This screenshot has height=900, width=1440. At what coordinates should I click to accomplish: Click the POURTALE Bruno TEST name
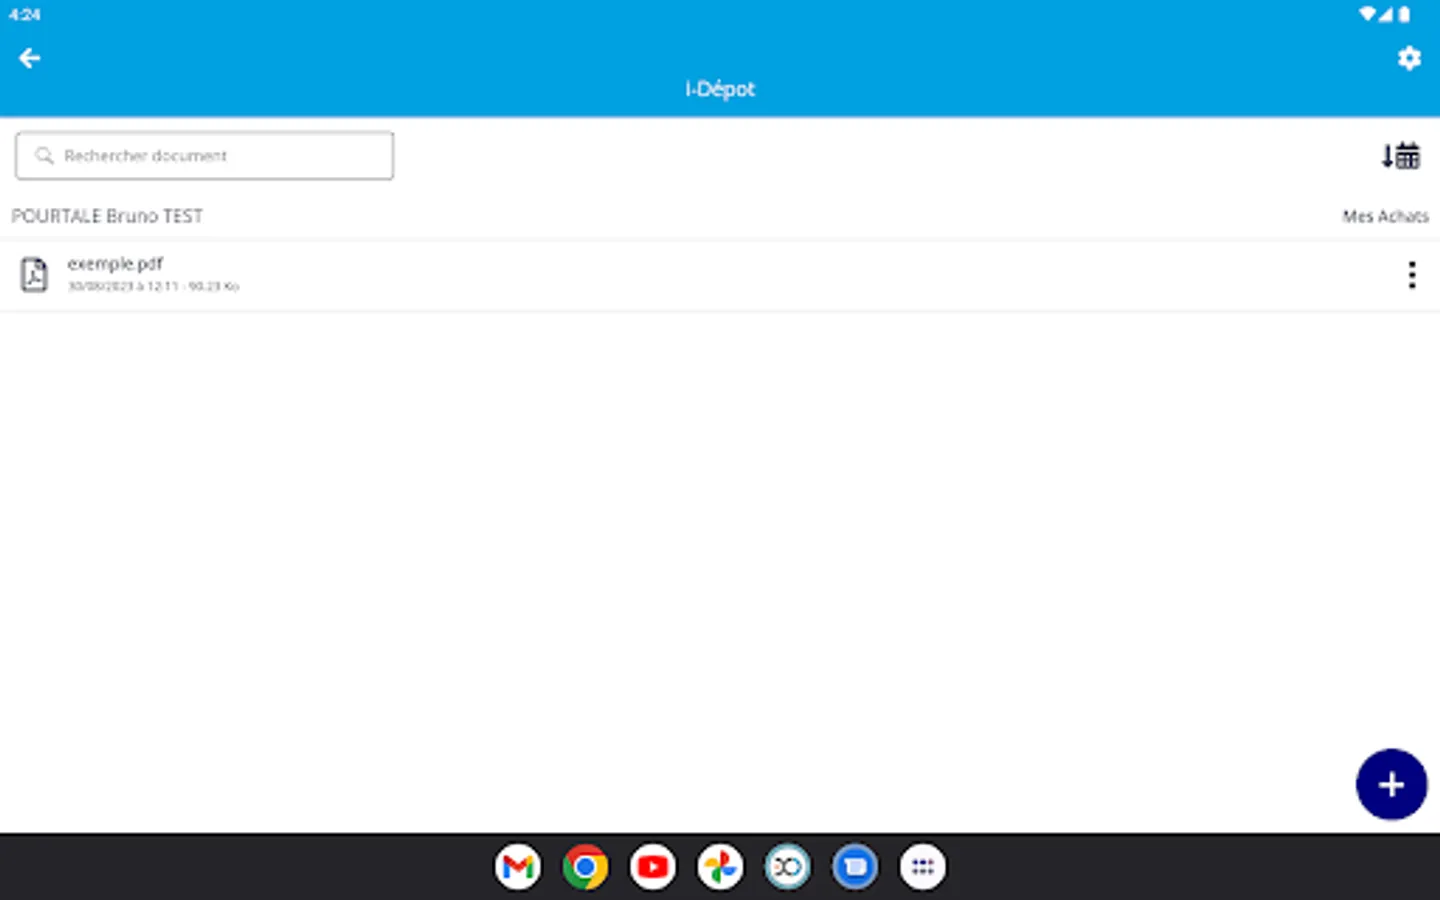[x=107, y=216]
